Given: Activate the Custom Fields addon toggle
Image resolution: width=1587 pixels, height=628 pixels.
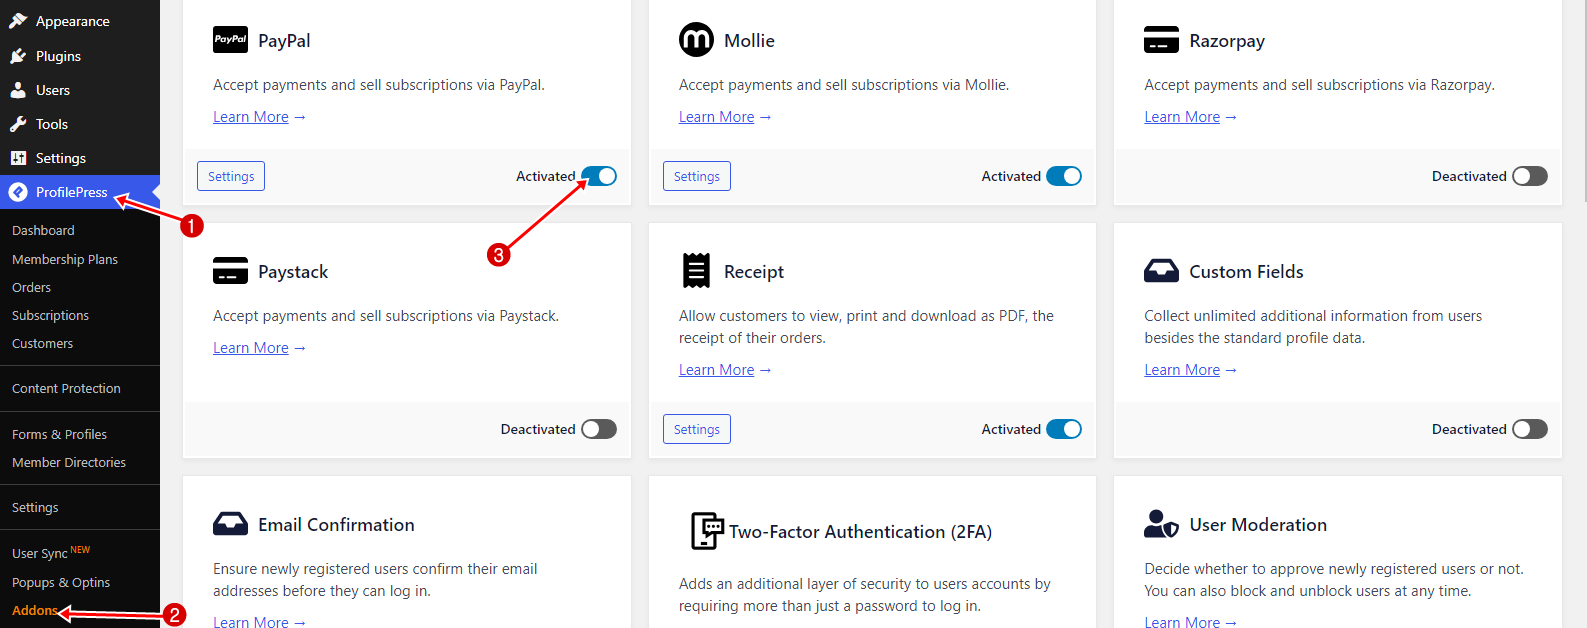Looking at the screenshot, I should (1530, 429).
